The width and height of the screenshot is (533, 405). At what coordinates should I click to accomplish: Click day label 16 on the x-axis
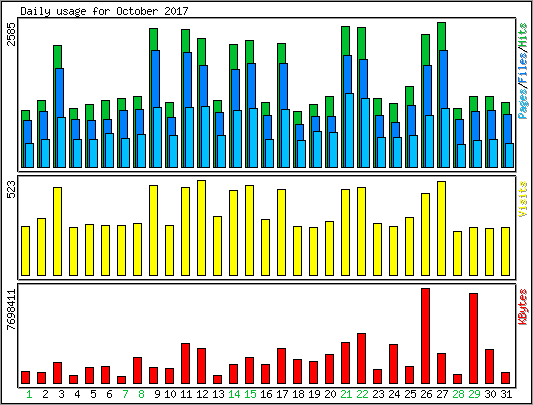pos(266,394)
